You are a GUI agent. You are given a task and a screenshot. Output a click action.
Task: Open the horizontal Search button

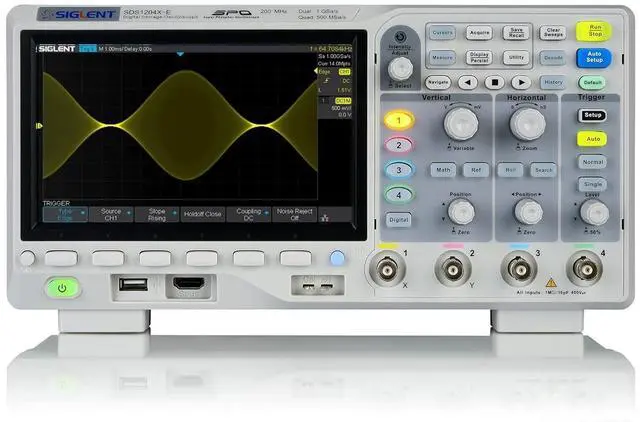click(x=543, y=170)
